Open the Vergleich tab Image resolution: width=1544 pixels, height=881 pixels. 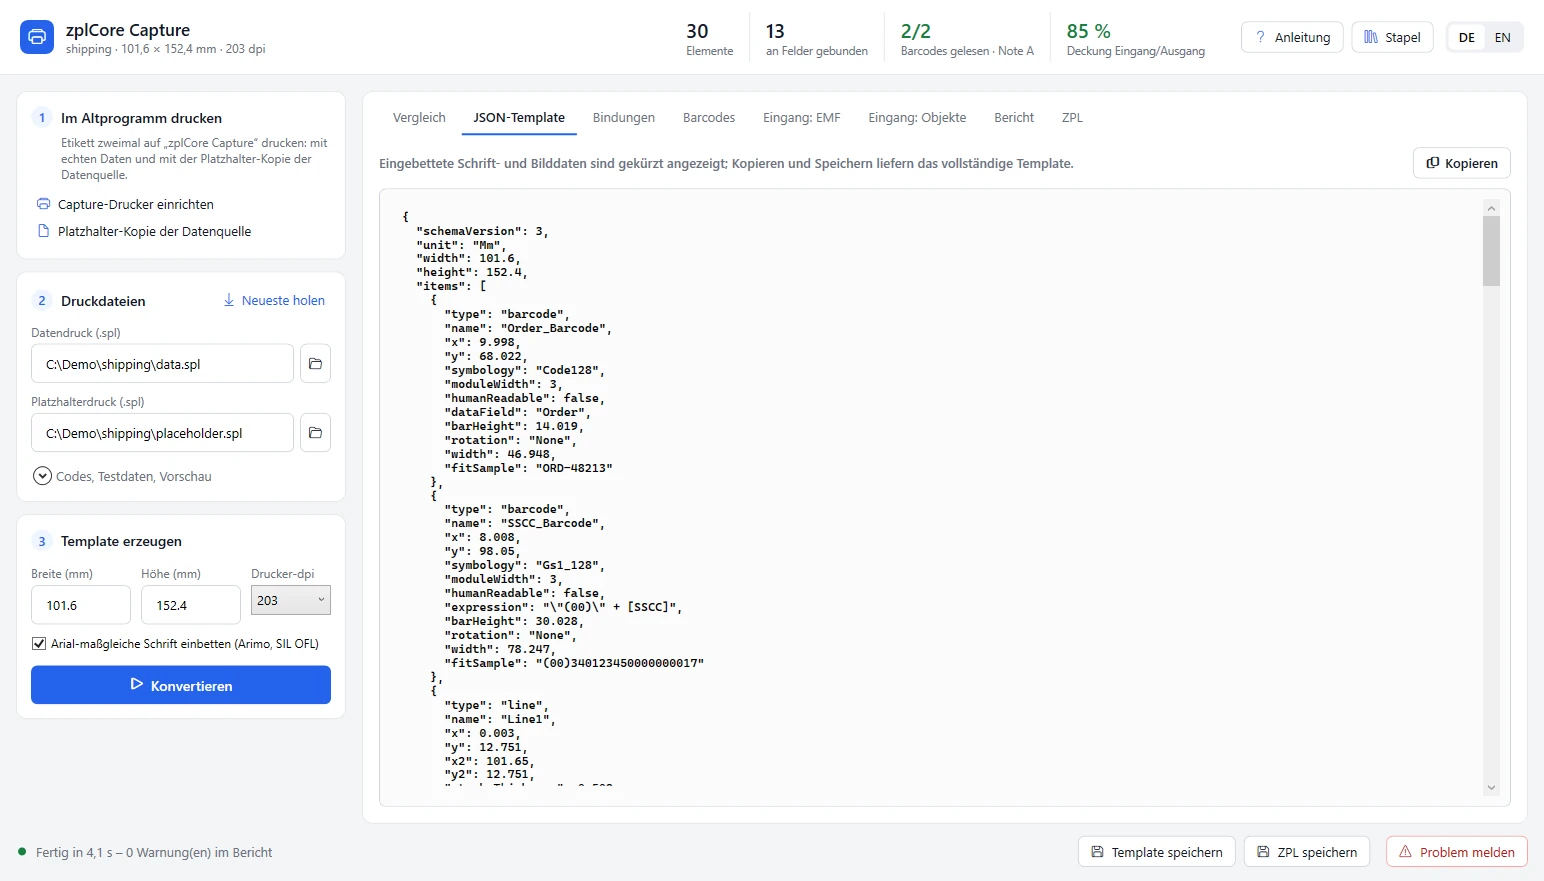tap(419, 117)
